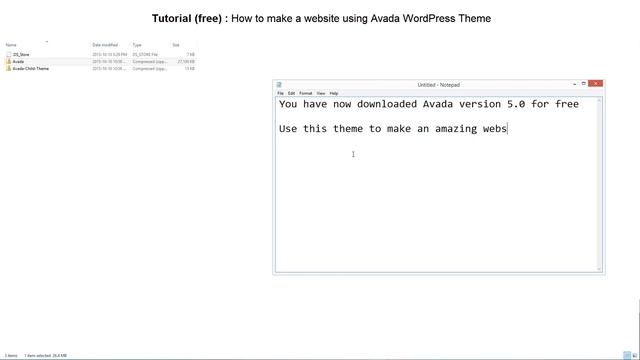
Task: Select the Avada zip file name
Action: point(18,62)
